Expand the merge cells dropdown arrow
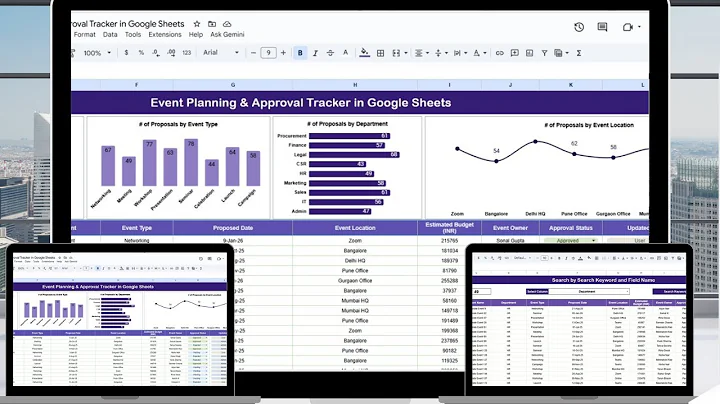This screenshot has width=720, height=404. [406, 53]
